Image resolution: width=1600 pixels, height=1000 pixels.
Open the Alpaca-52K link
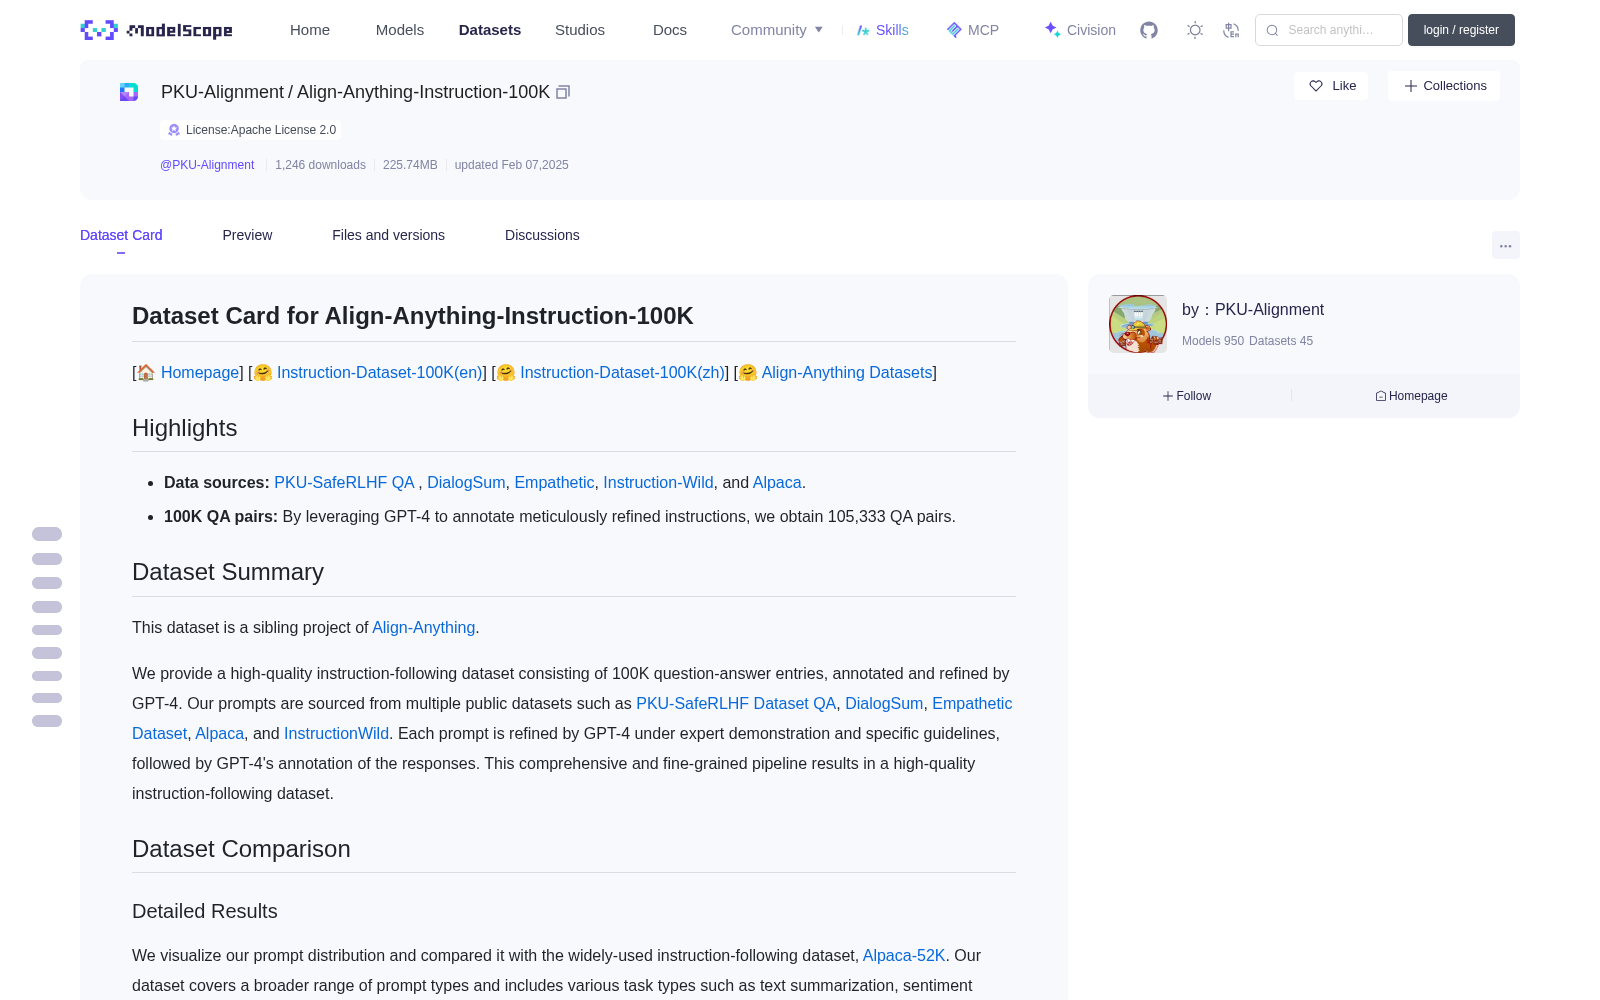(x=904, y=956)
